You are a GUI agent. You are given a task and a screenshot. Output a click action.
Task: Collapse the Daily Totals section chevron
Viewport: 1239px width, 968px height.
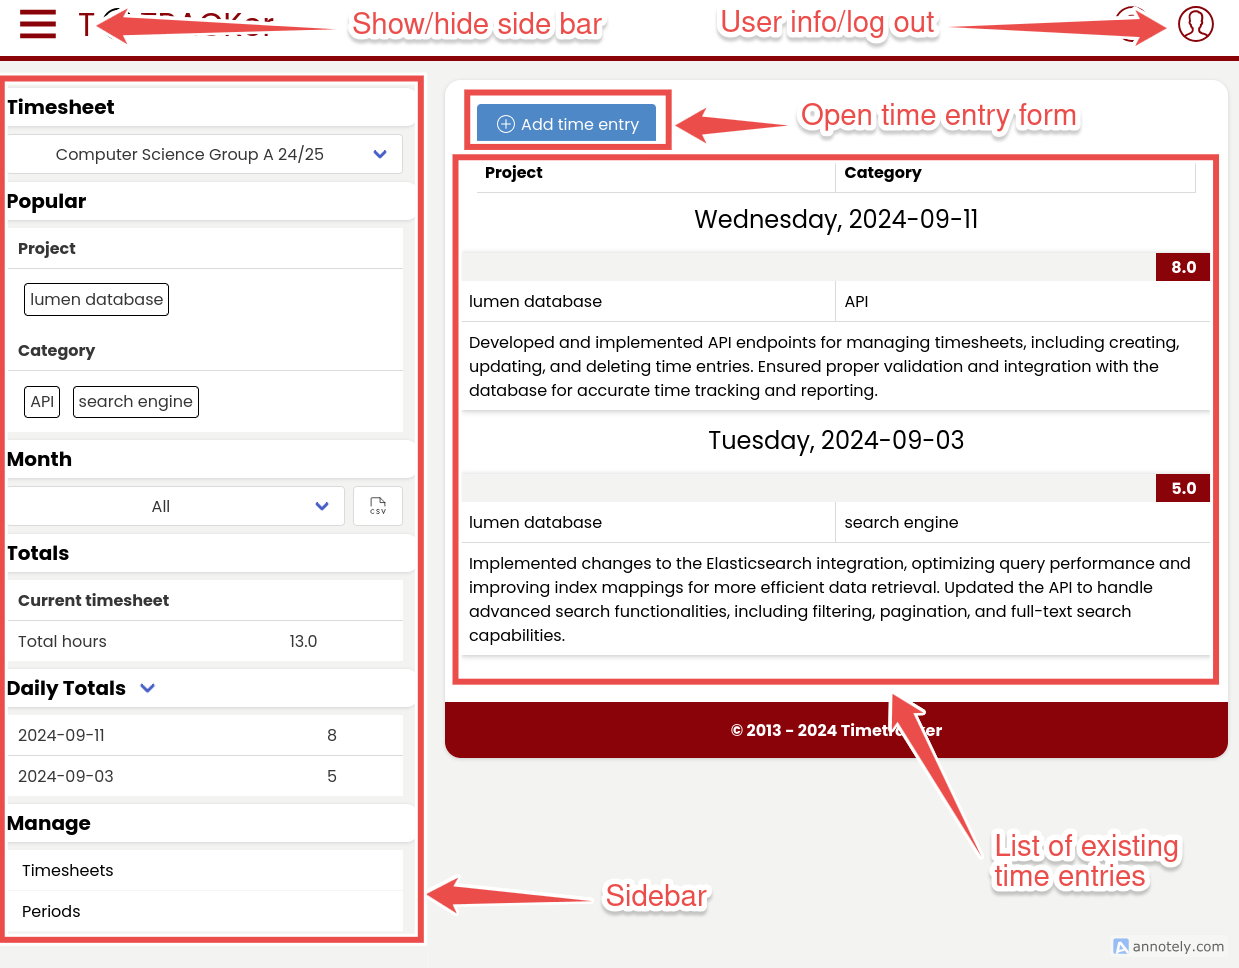[x=148, y=688]
